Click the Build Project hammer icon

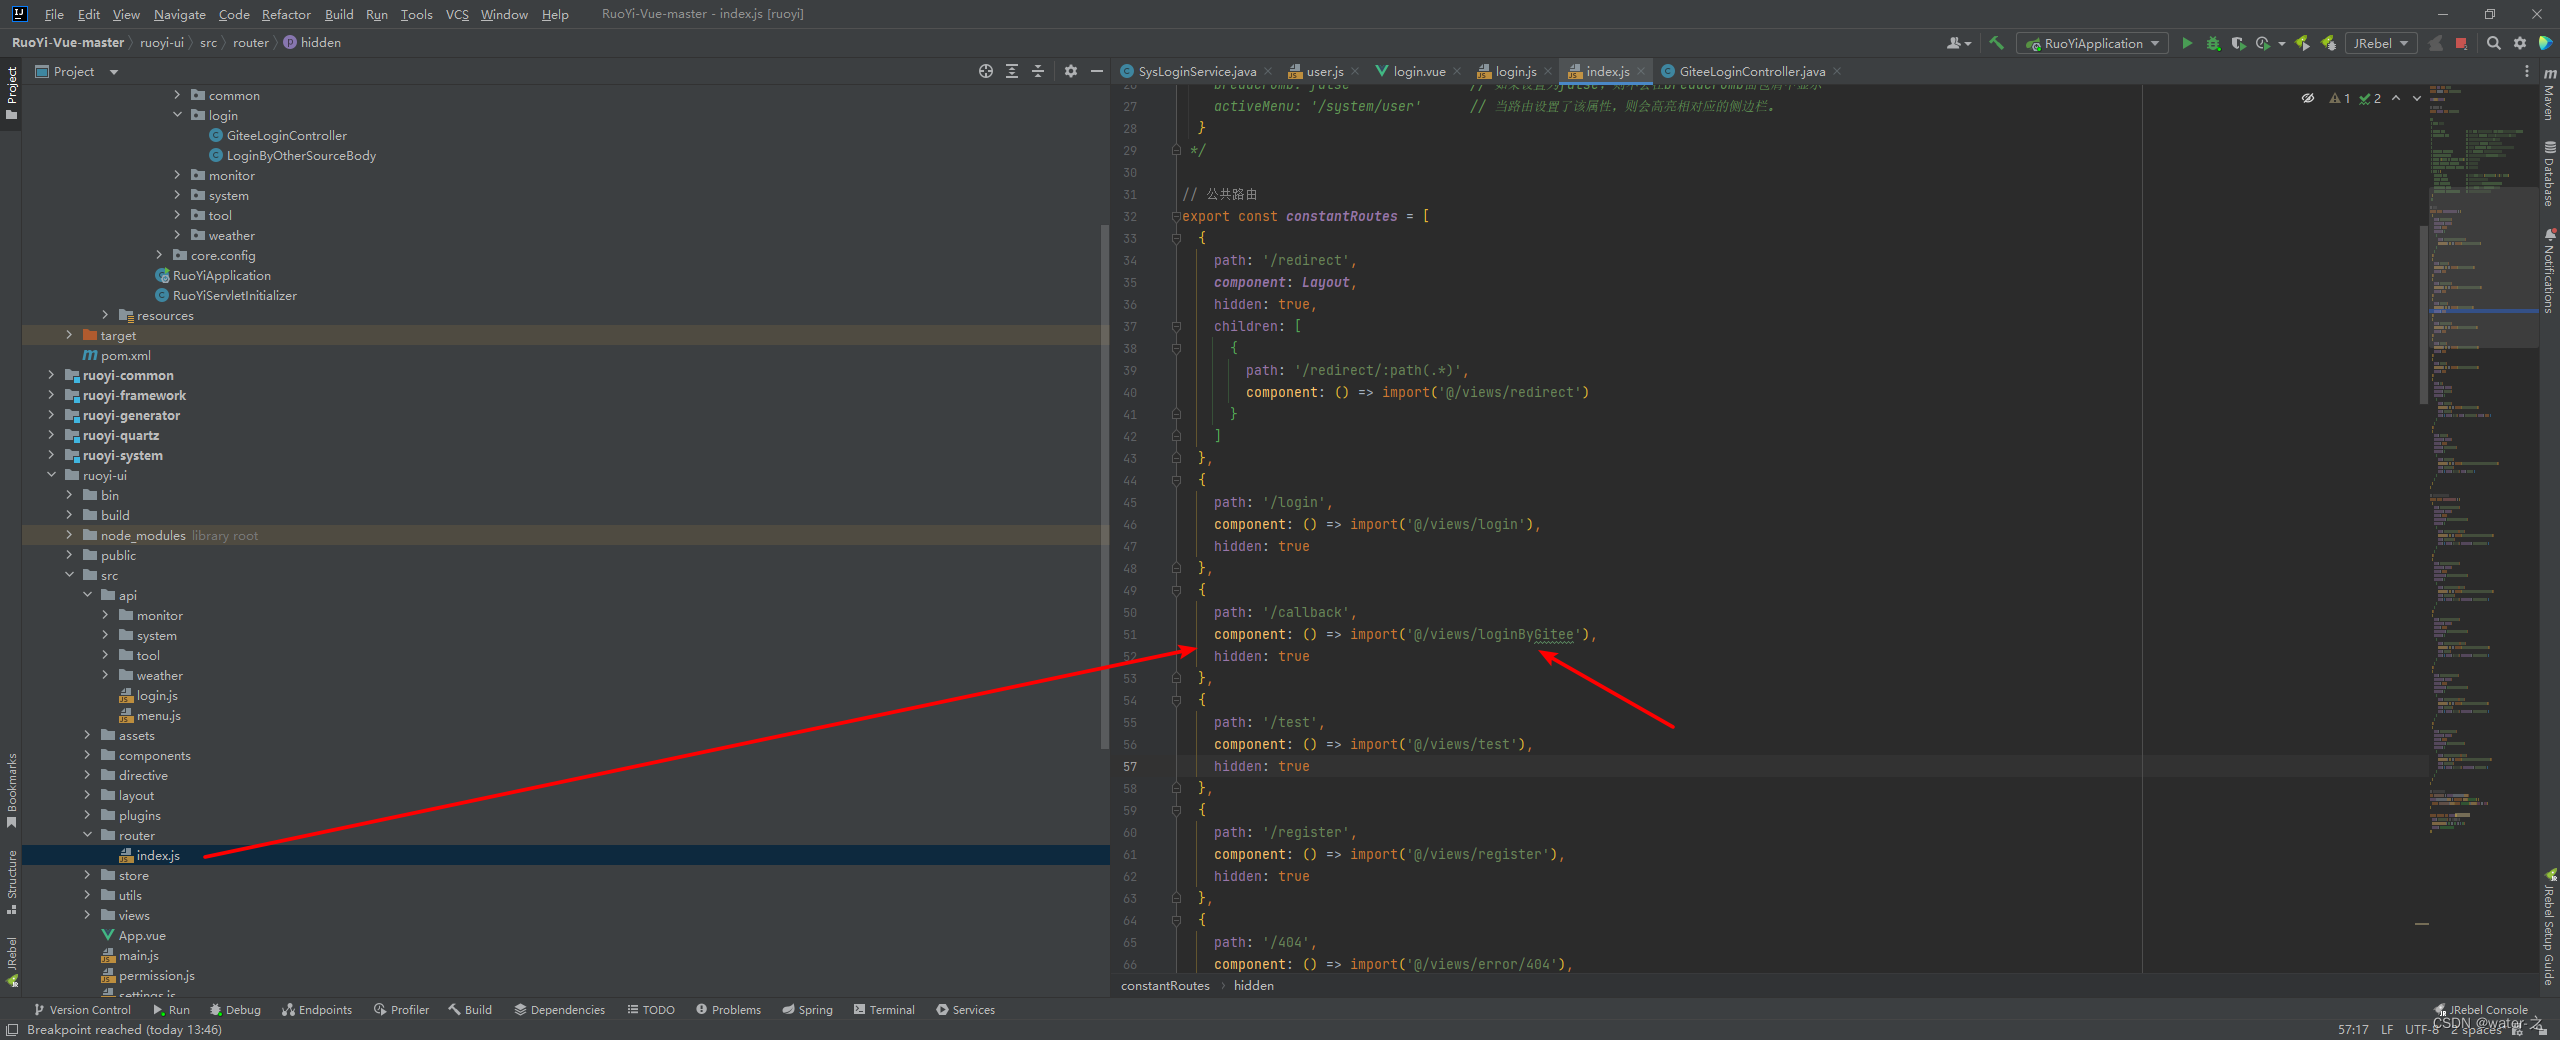coord(1996,43)
